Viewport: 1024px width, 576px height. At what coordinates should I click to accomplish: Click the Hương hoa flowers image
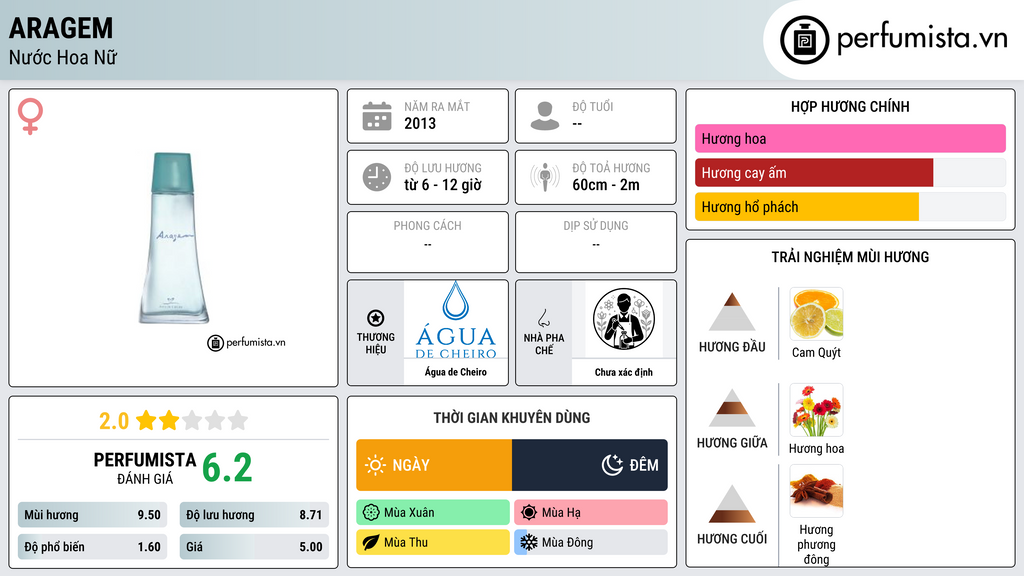[816, 410]
